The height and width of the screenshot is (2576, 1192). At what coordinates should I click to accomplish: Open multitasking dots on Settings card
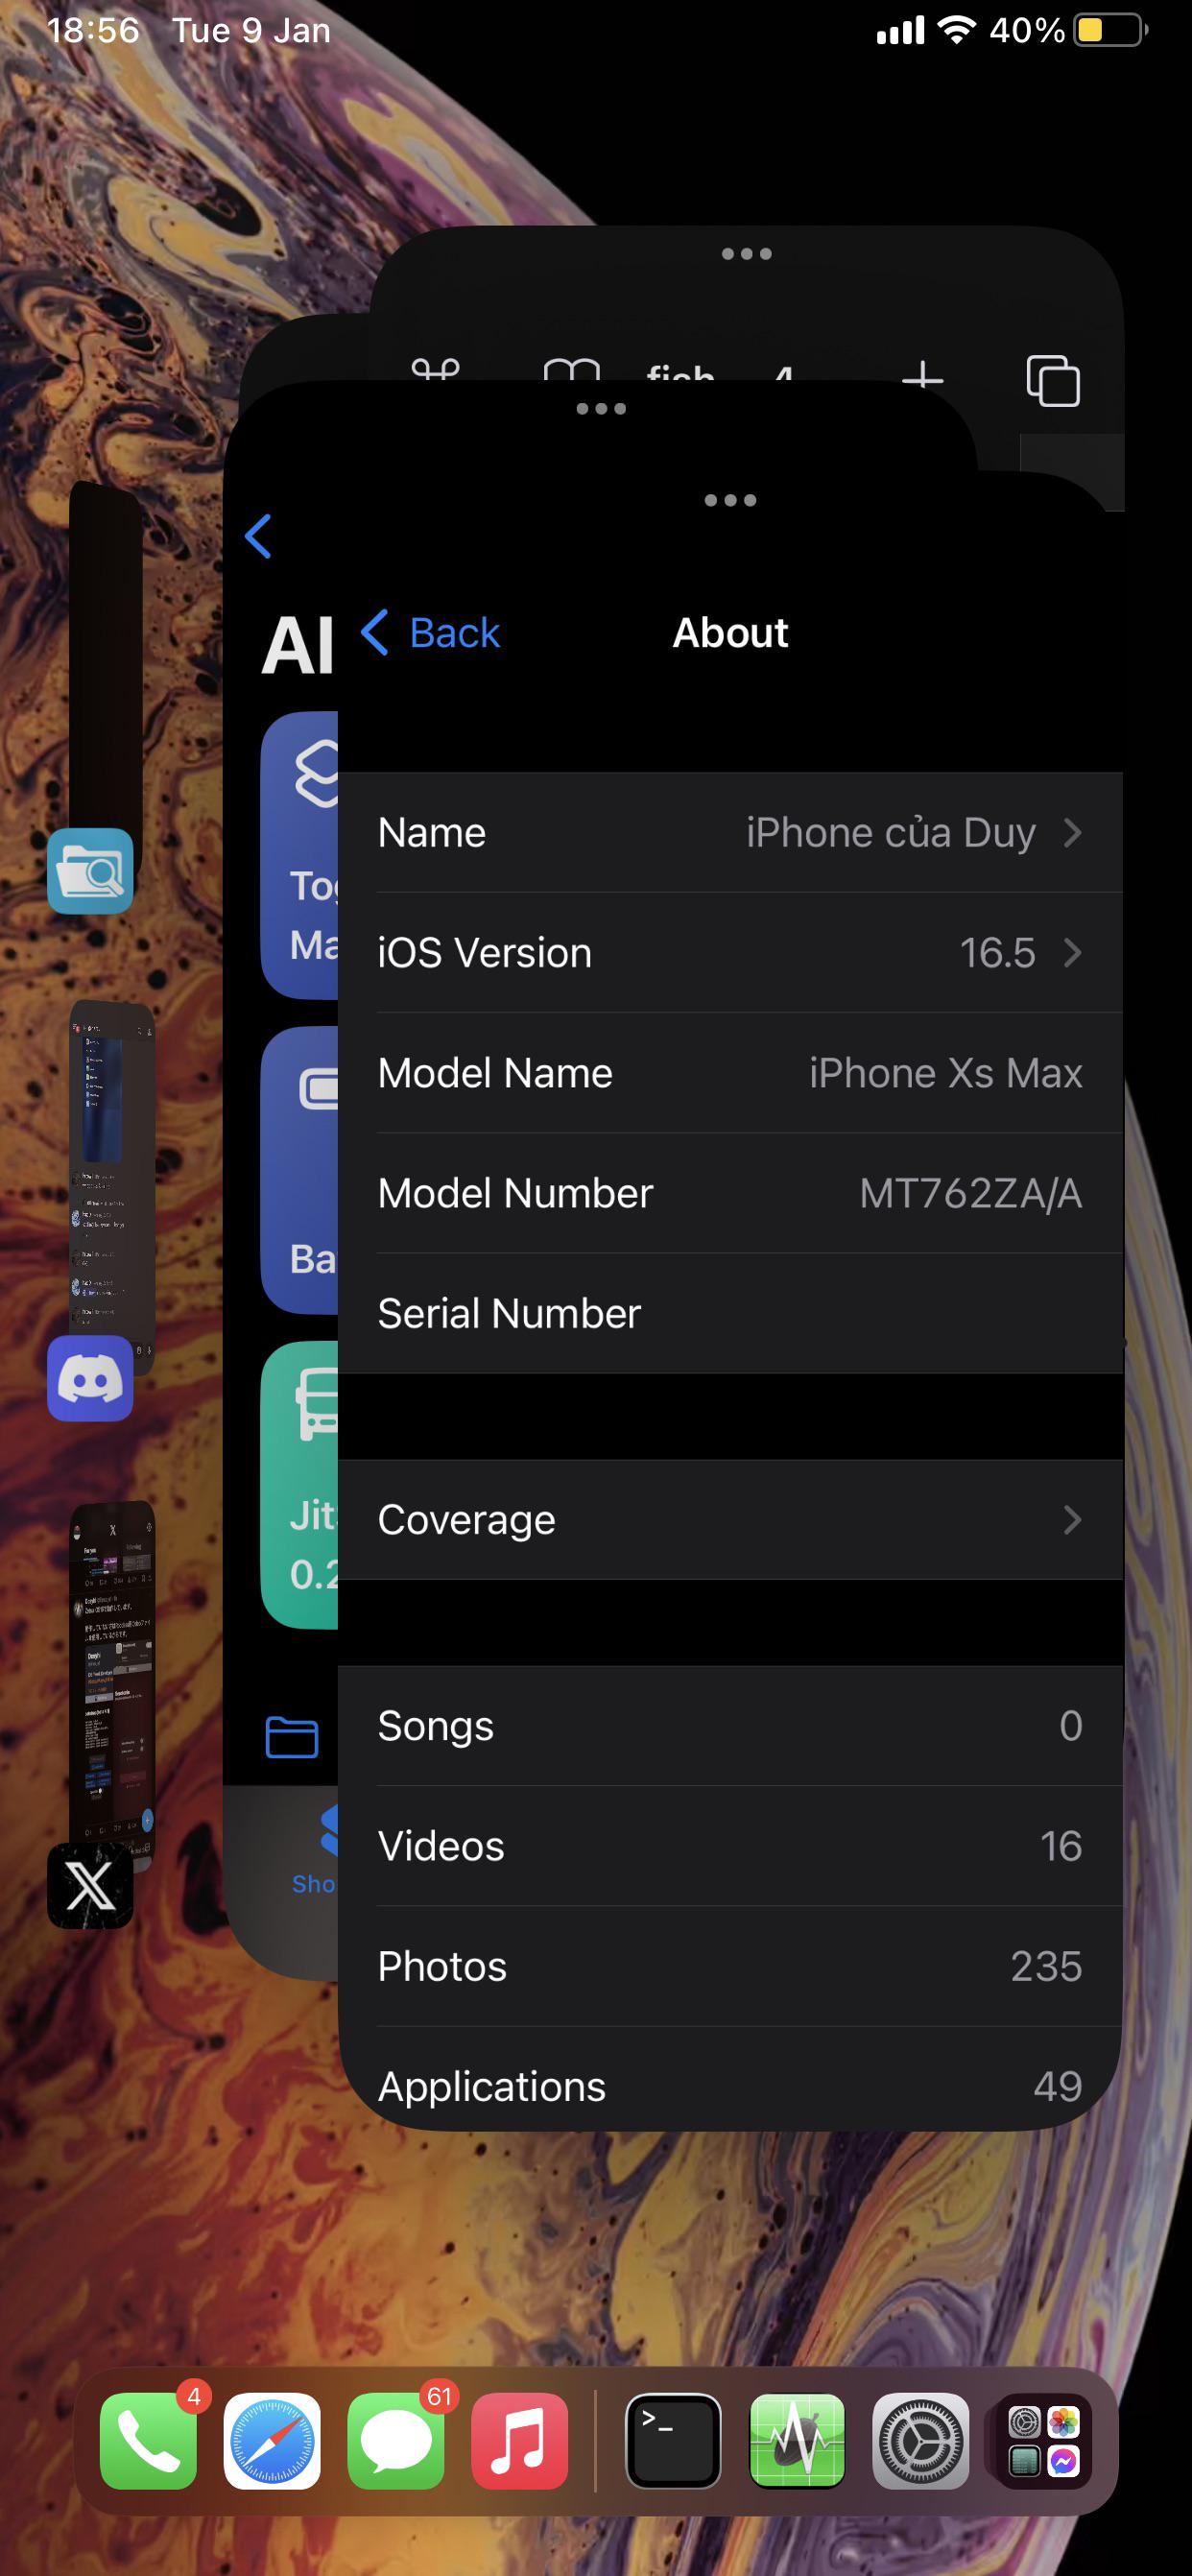point(730,500)
